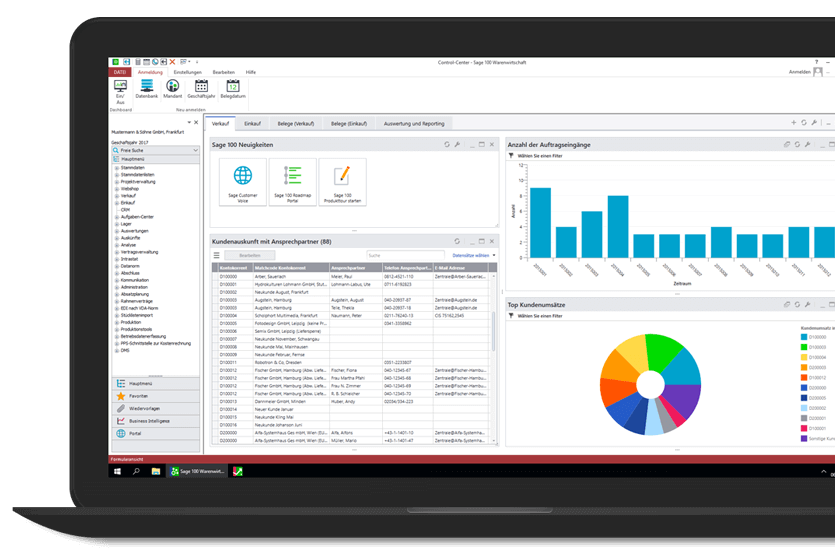Open wrench settings of Top Kundenumsätze
Screen dimensions: 835x560
807,304
